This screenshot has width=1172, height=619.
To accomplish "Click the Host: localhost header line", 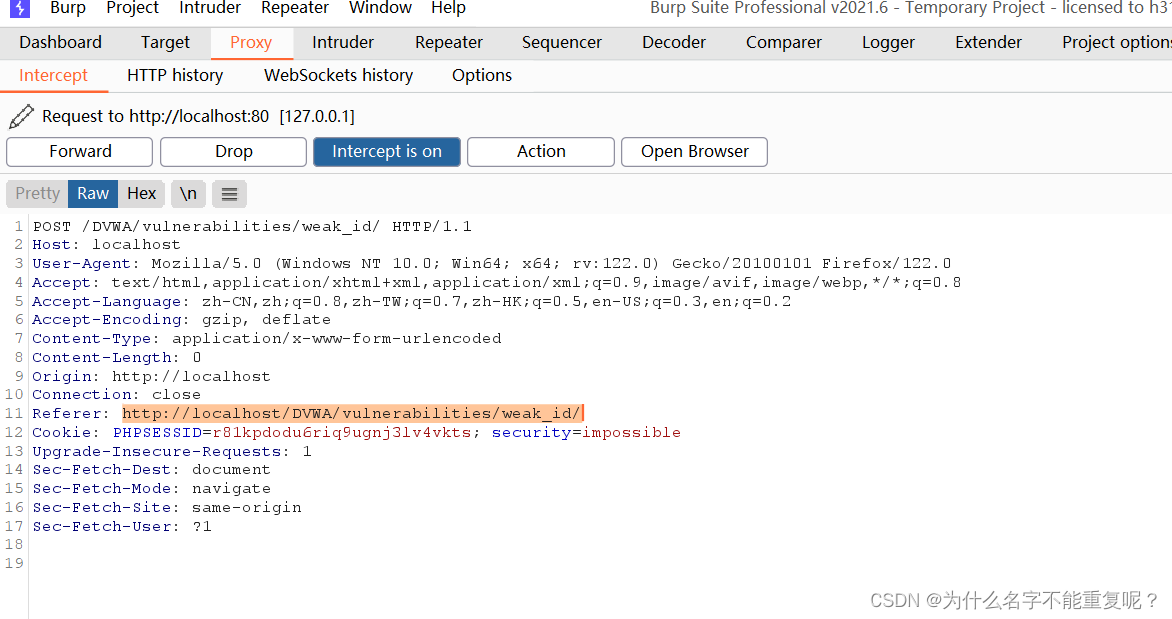I will tap(106, 245).
